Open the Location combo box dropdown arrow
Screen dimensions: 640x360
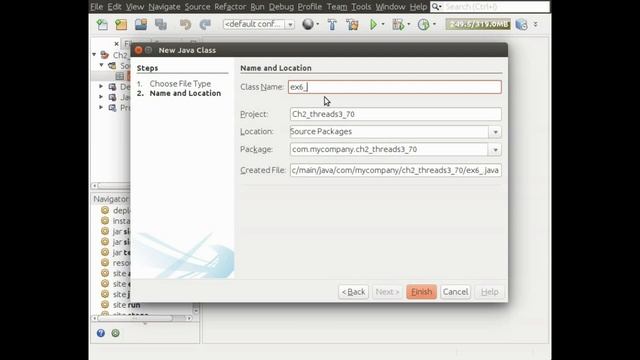(495, 132)
